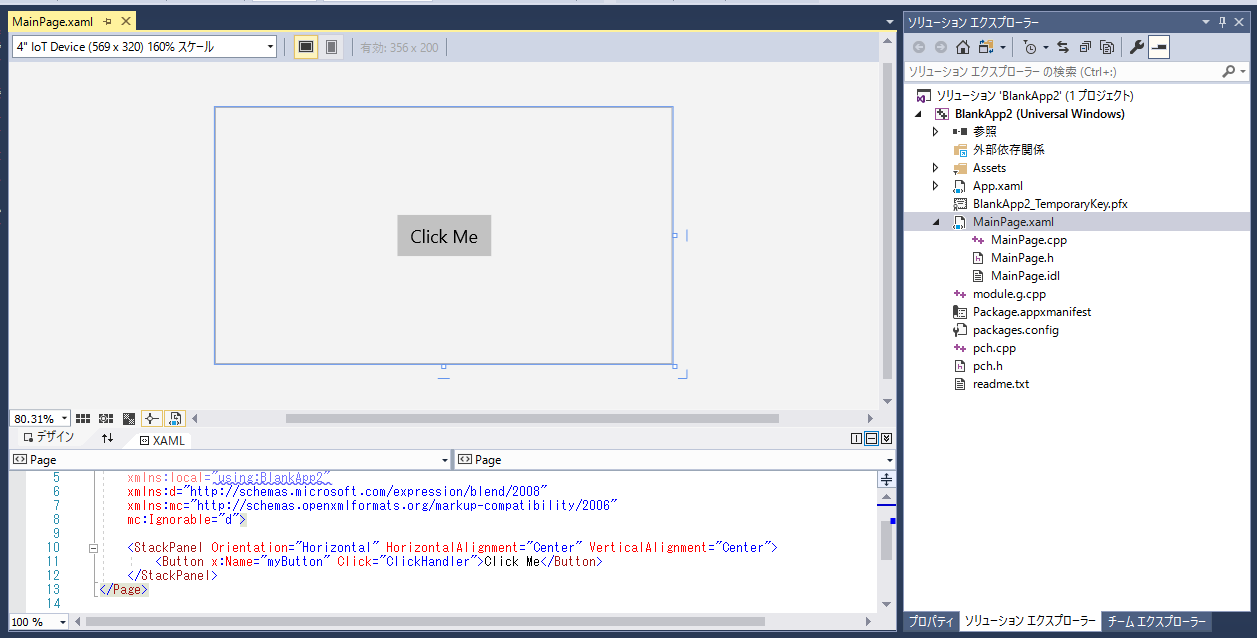This screenshot has width=1257, height=638.
Task: Open the IoT Device scale dropdown
Action: [x=268, y=46]
